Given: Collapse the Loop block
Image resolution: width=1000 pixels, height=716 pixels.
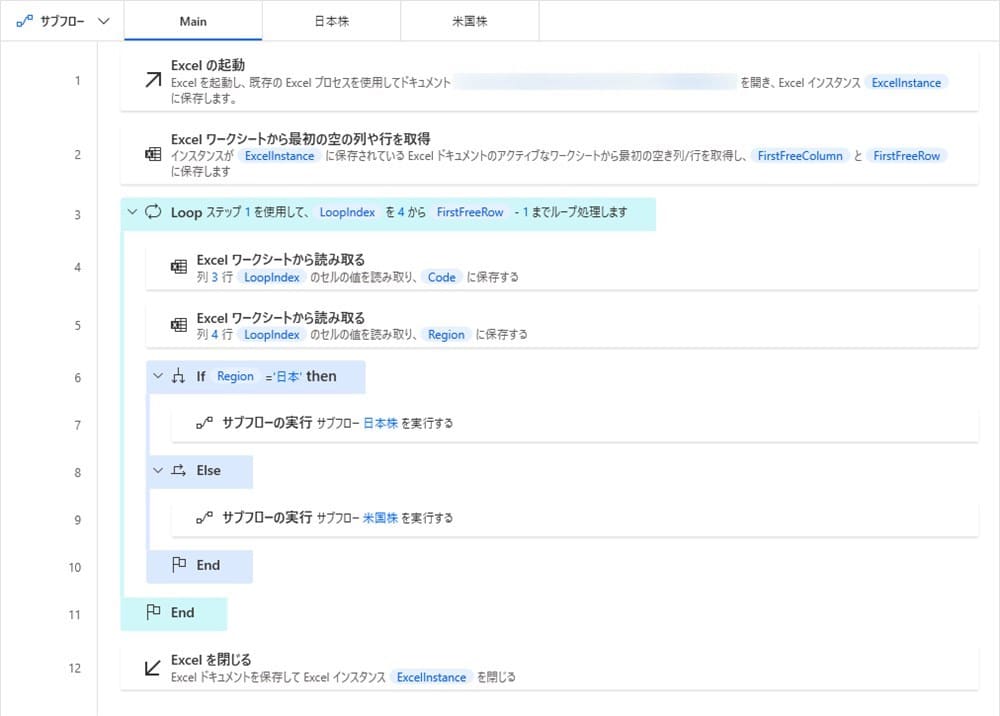Looking at the screenshot, I should pyautogui.click(x=132, y=212).
